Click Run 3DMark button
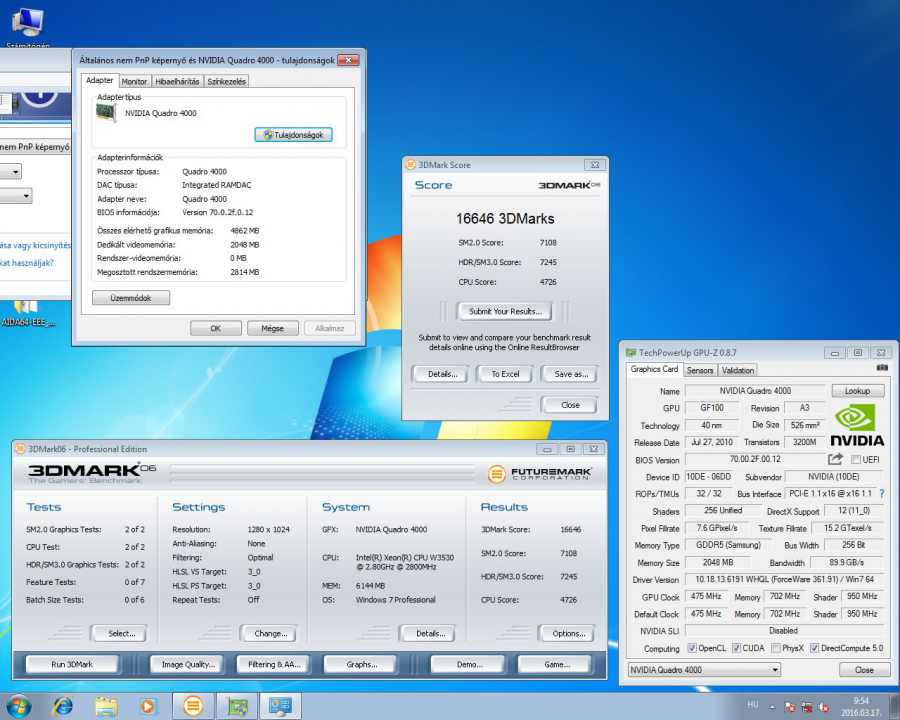The height and width of the screenshot is (720, 900). click(x=72, y=664)
